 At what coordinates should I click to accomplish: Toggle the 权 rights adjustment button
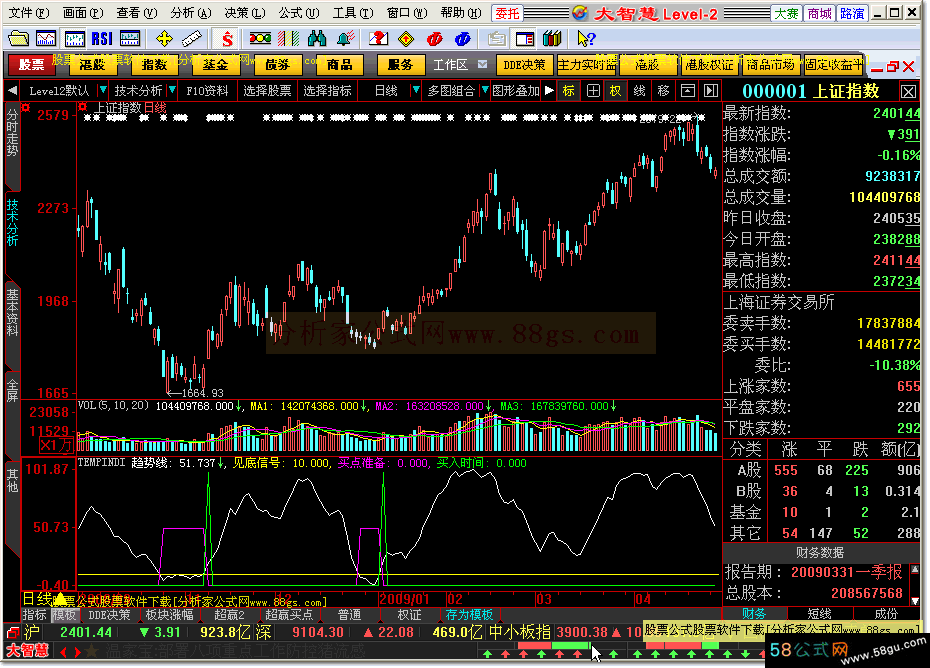tap(616, 91)
